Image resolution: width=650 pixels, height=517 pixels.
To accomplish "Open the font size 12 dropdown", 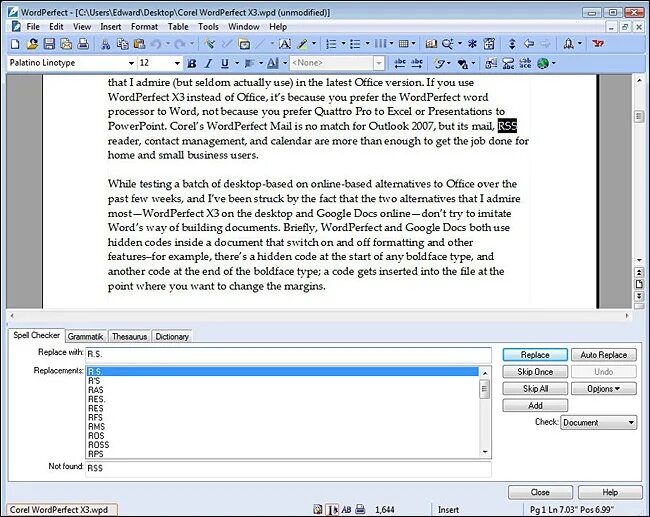I will (177, 63).
